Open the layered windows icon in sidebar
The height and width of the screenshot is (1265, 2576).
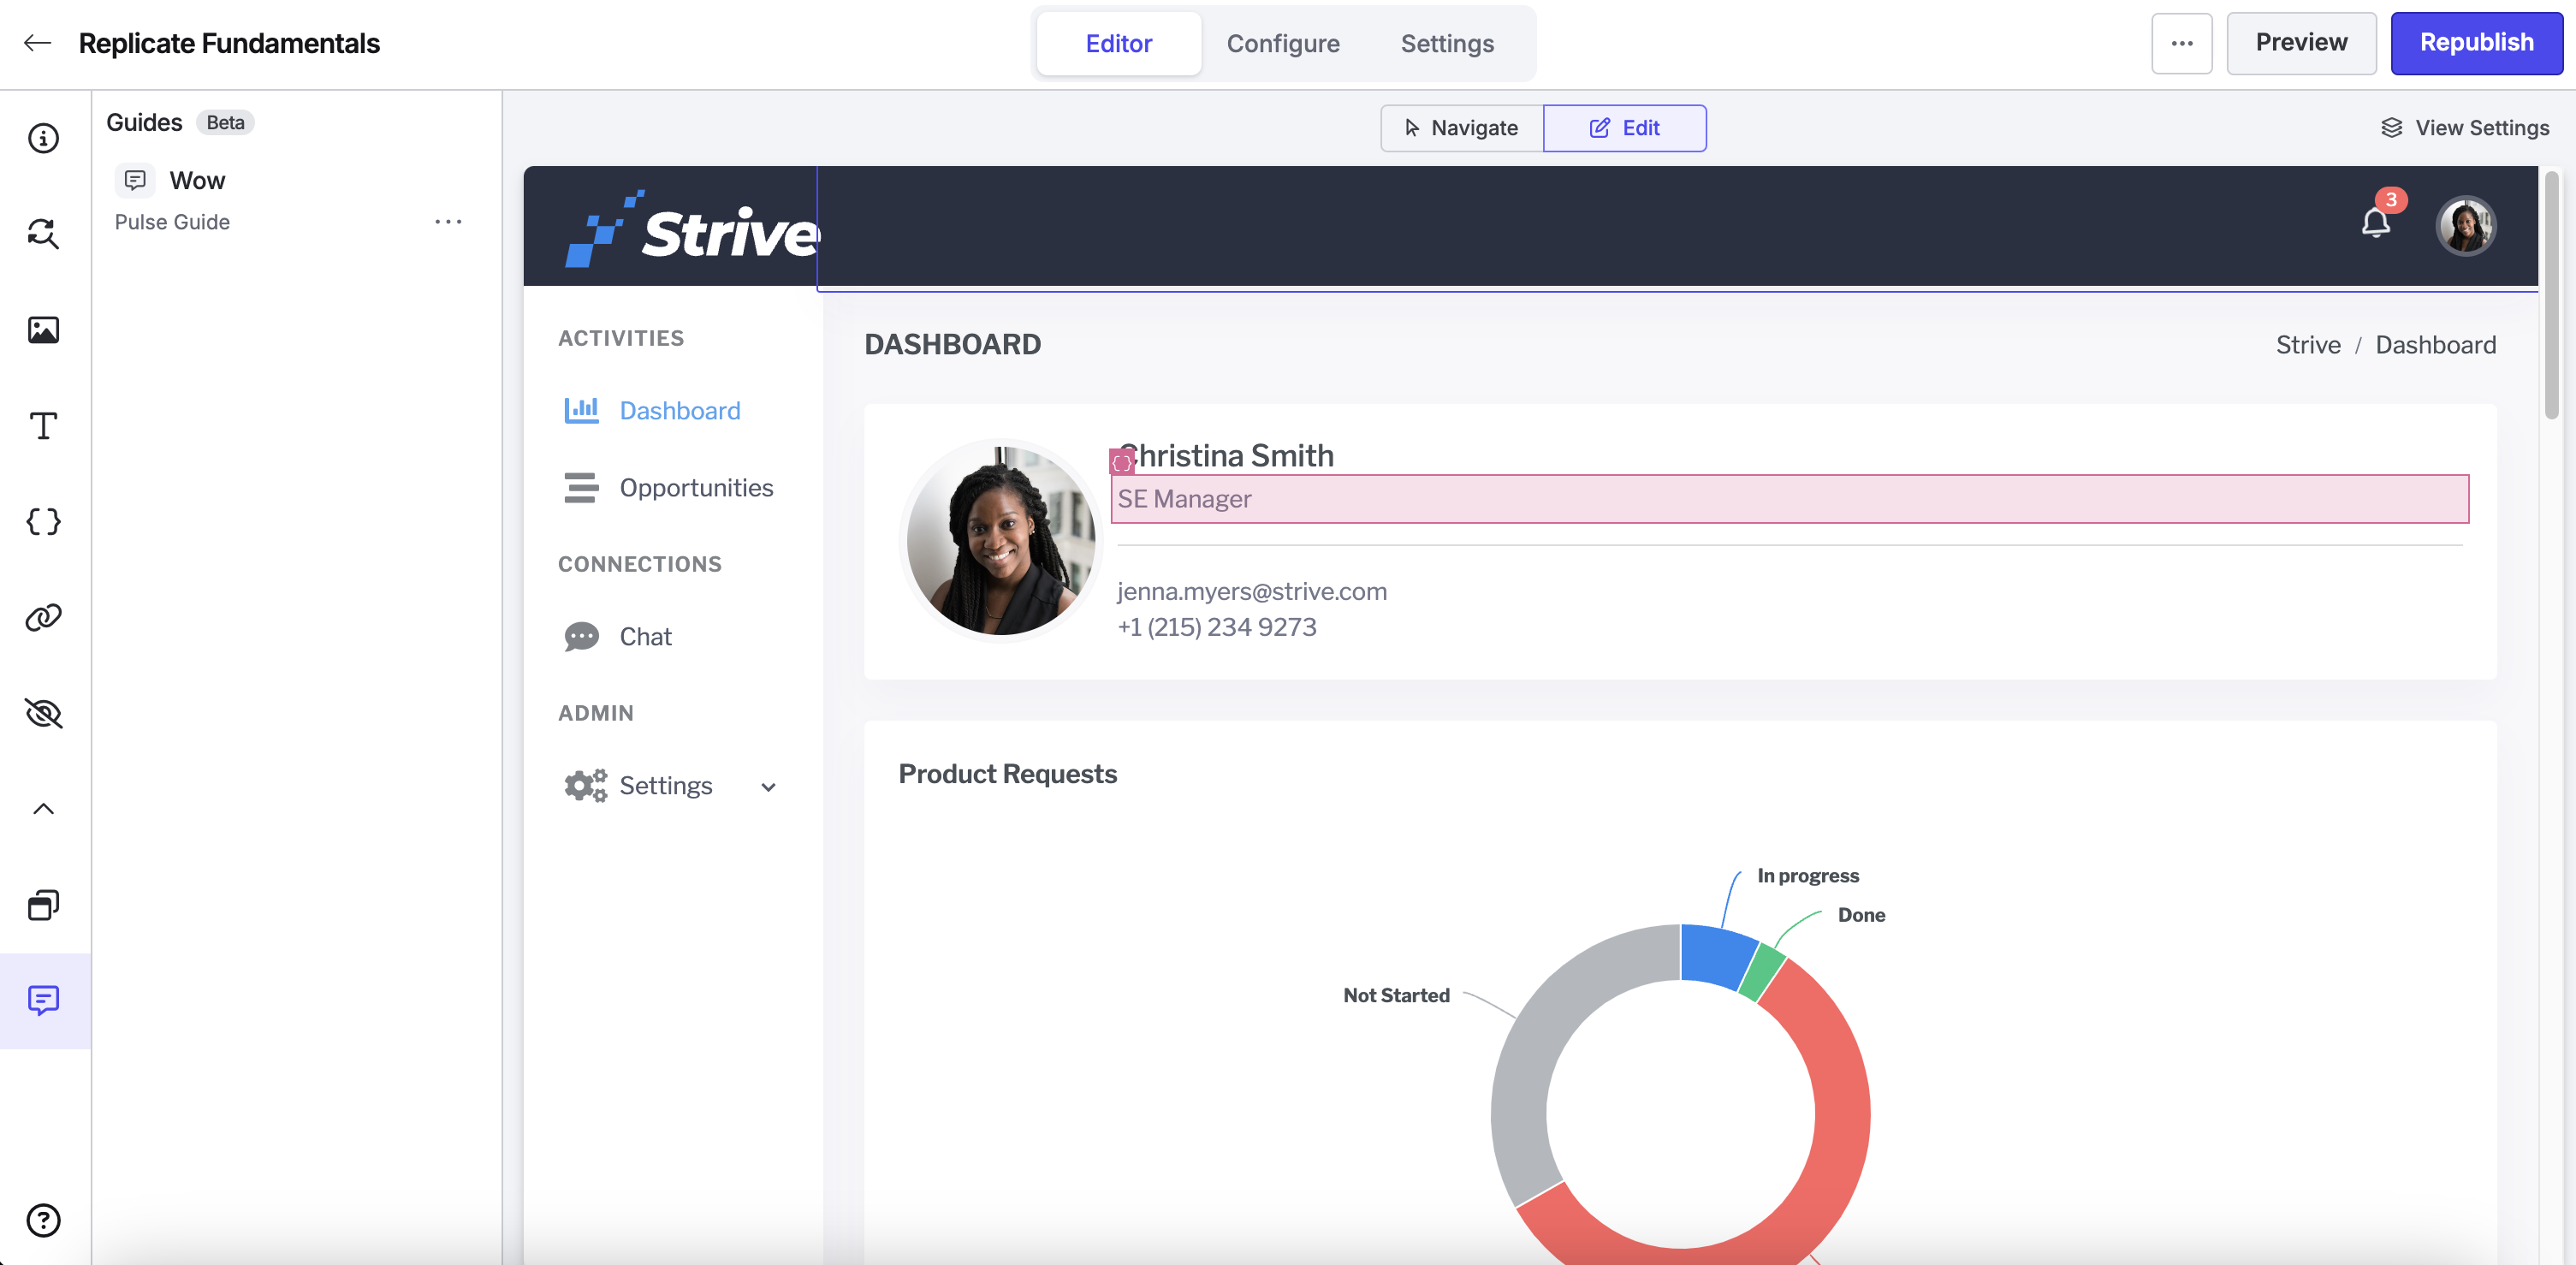coord(43,905)
